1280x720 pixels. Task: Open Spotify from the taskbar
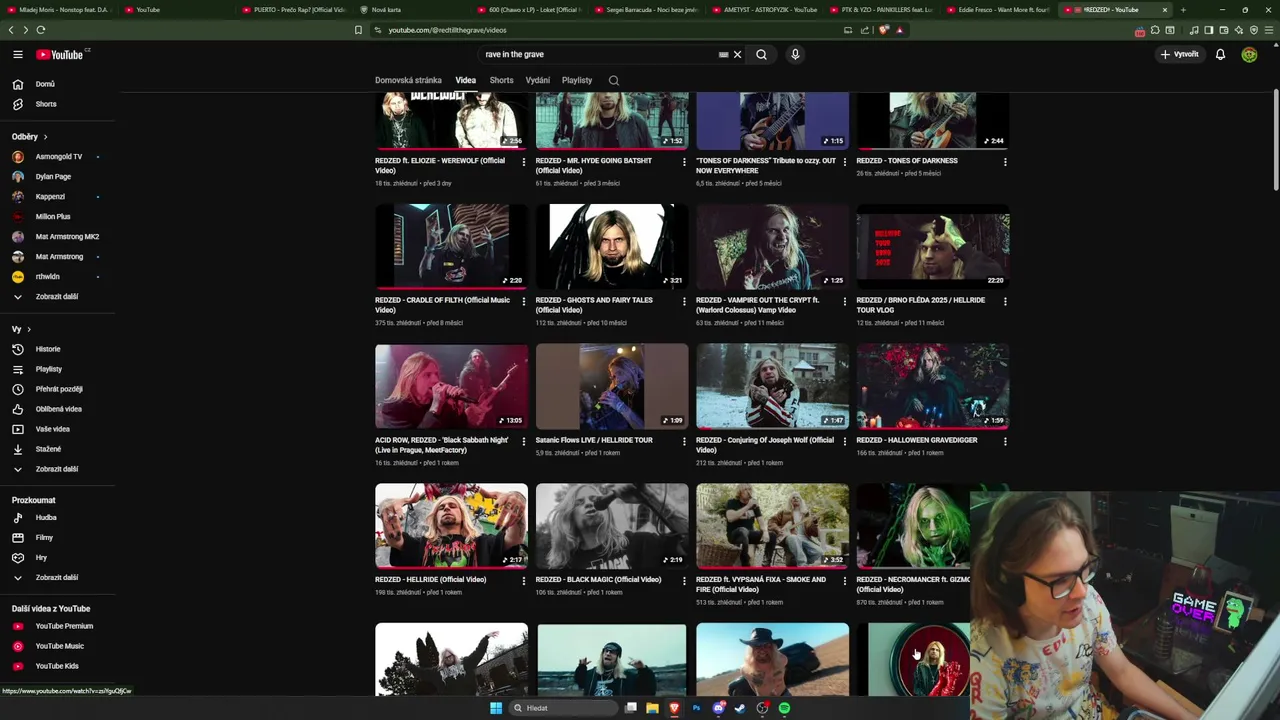784,708
